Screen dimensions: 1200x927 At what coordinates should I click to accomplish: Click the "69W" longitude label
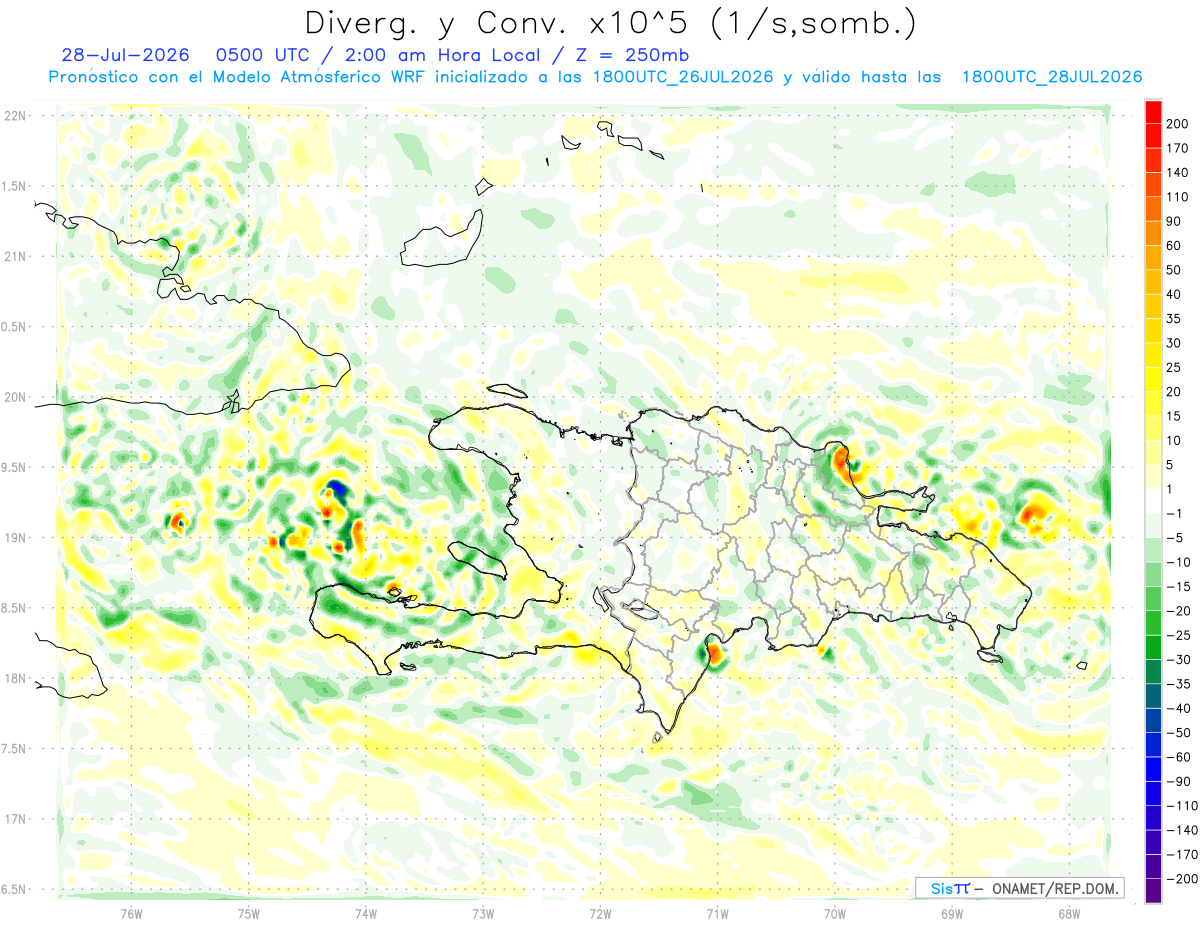coord(952,914)
